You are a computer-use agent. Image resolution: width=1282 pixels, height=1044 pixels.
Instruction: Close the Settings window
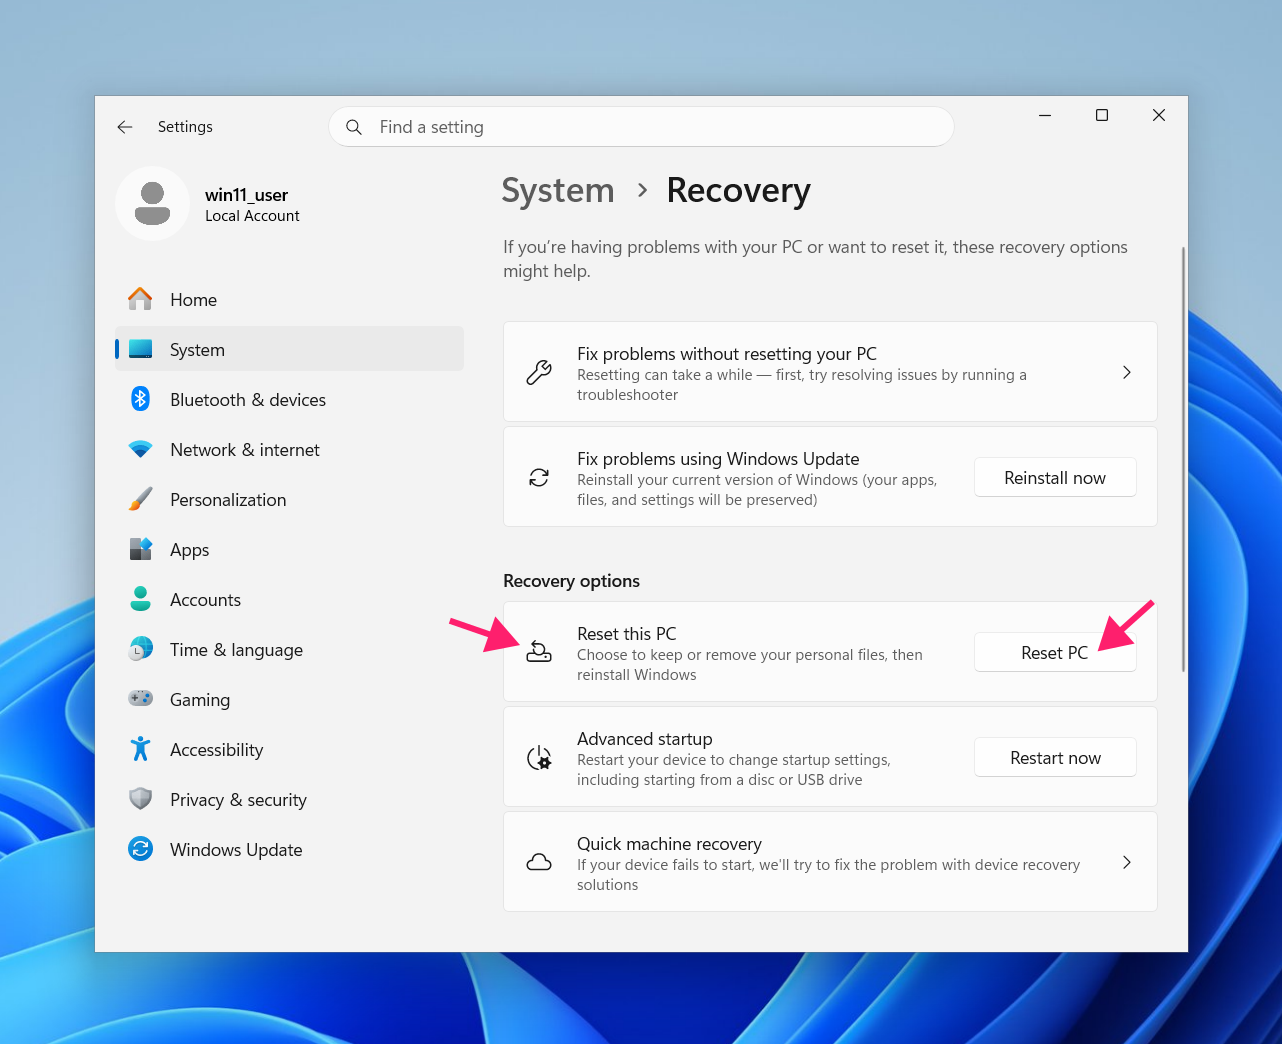click(x=1159, y=115)
